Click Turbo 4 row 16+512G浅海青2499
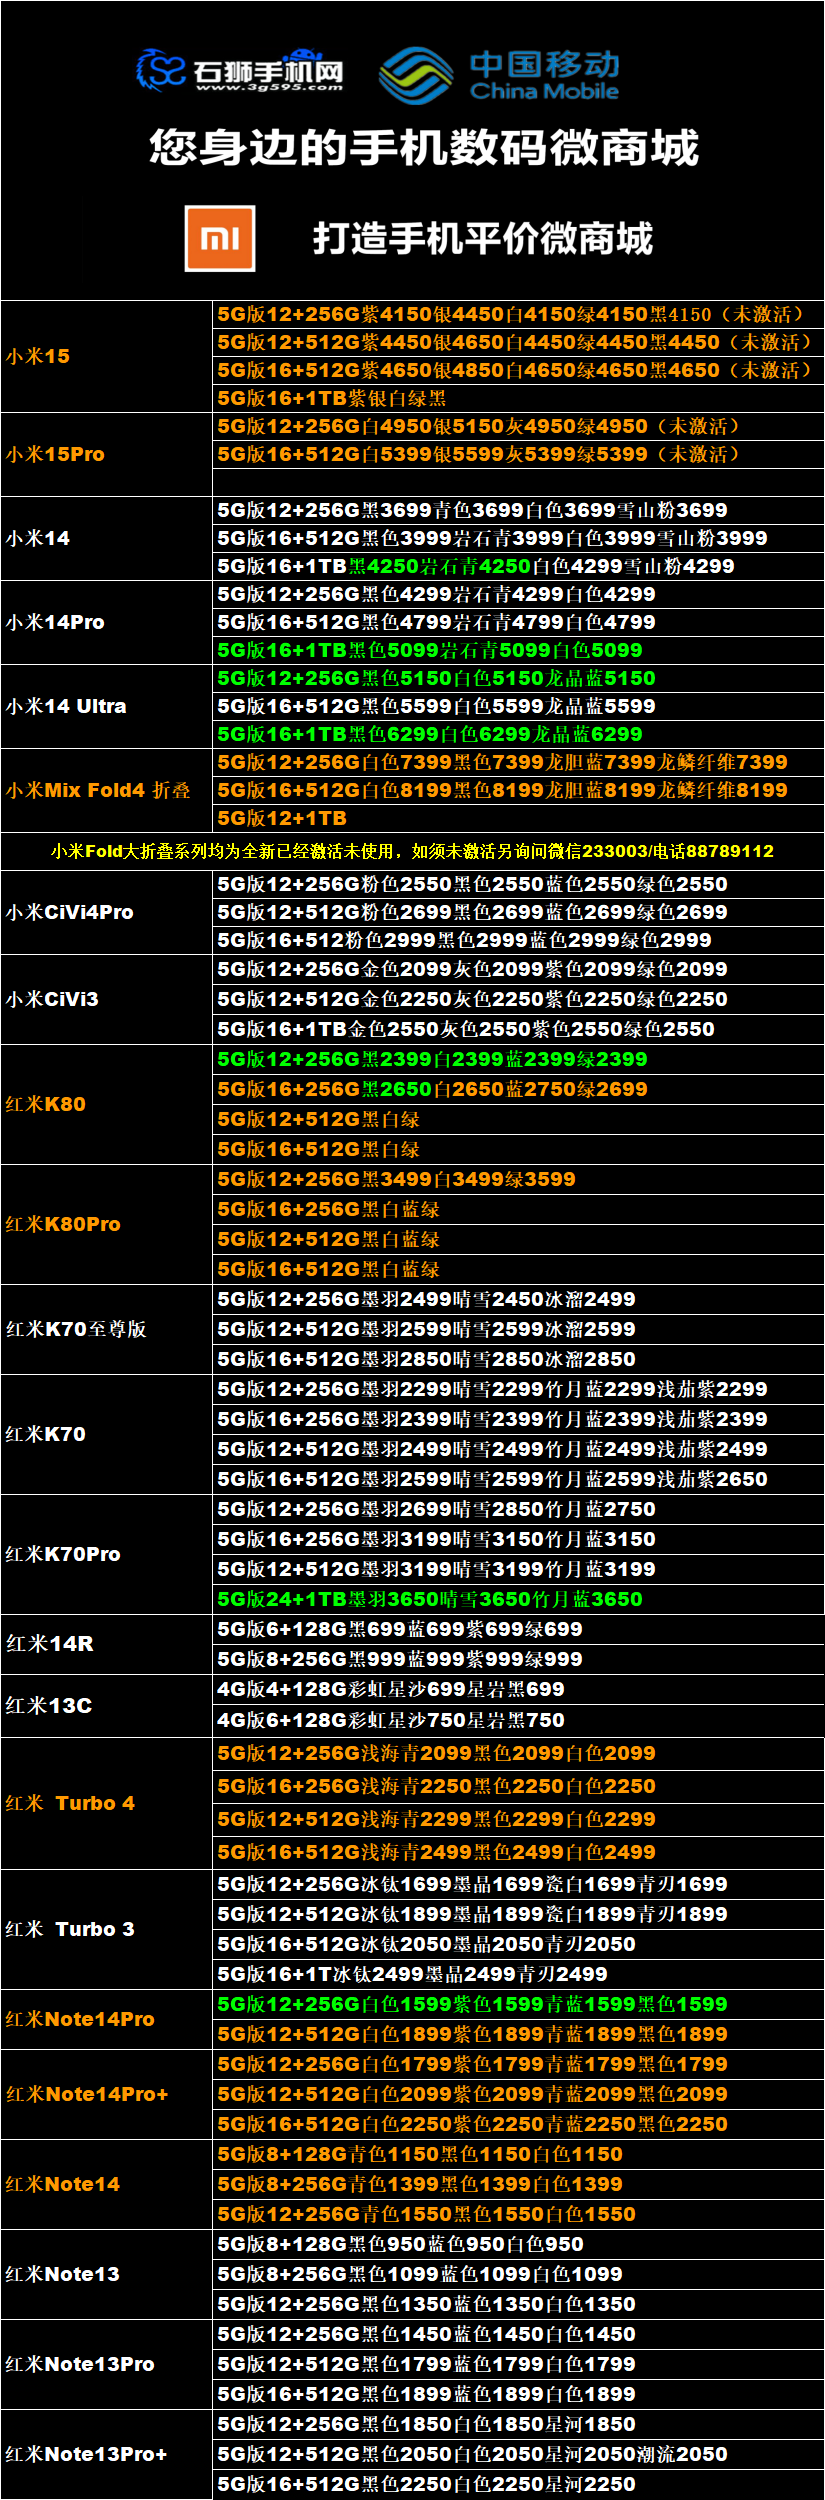 pos(518,1852)
